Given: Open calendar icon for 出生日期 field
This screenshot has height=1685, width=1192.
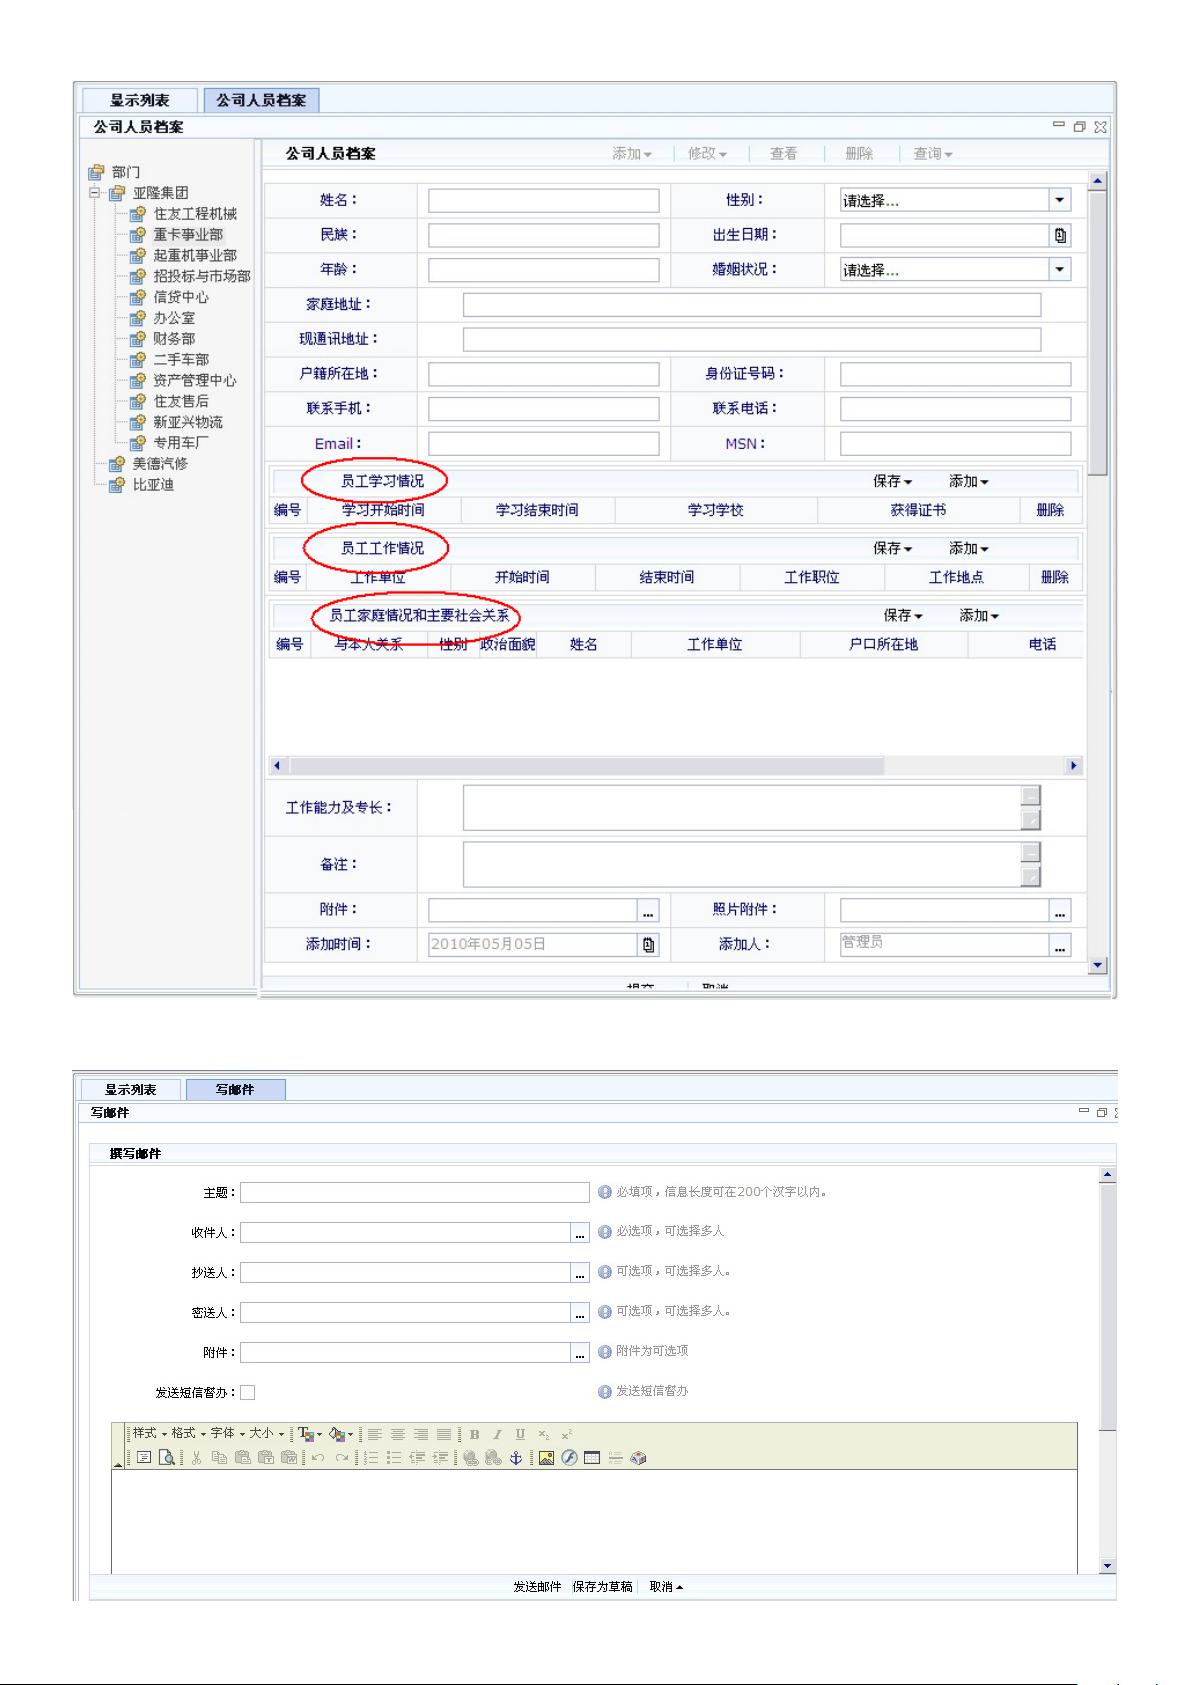Looking at the screenshot, I should click(1060, 235).
